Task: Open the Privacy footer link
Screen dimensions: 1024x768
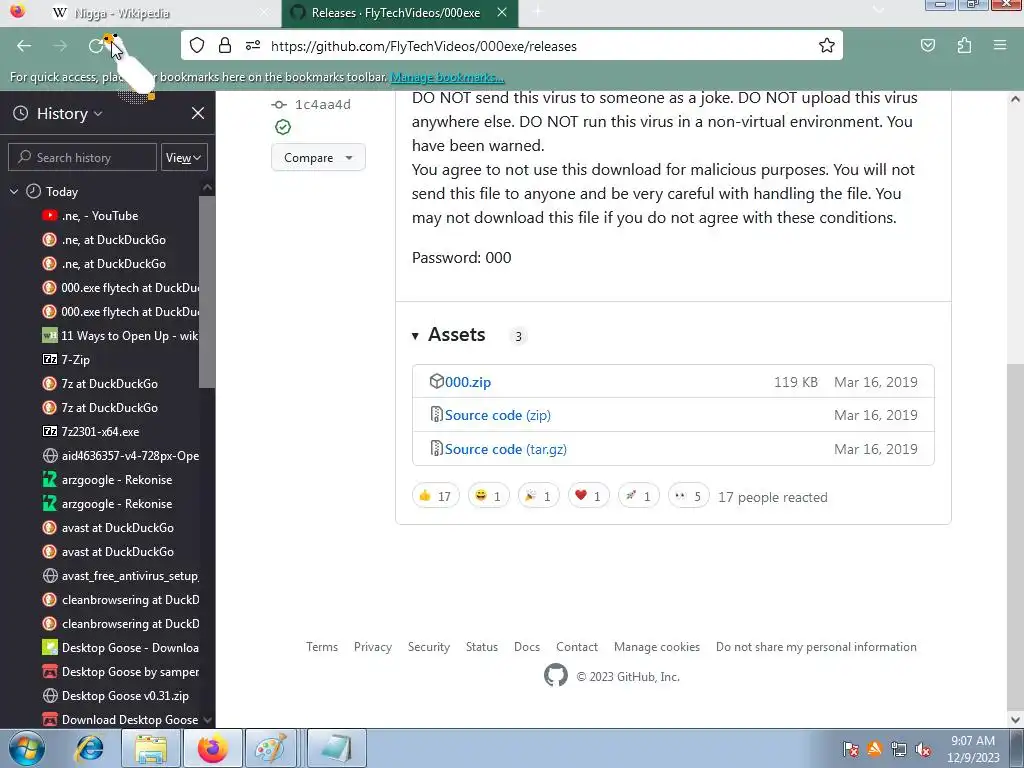Action: point(373,647)
